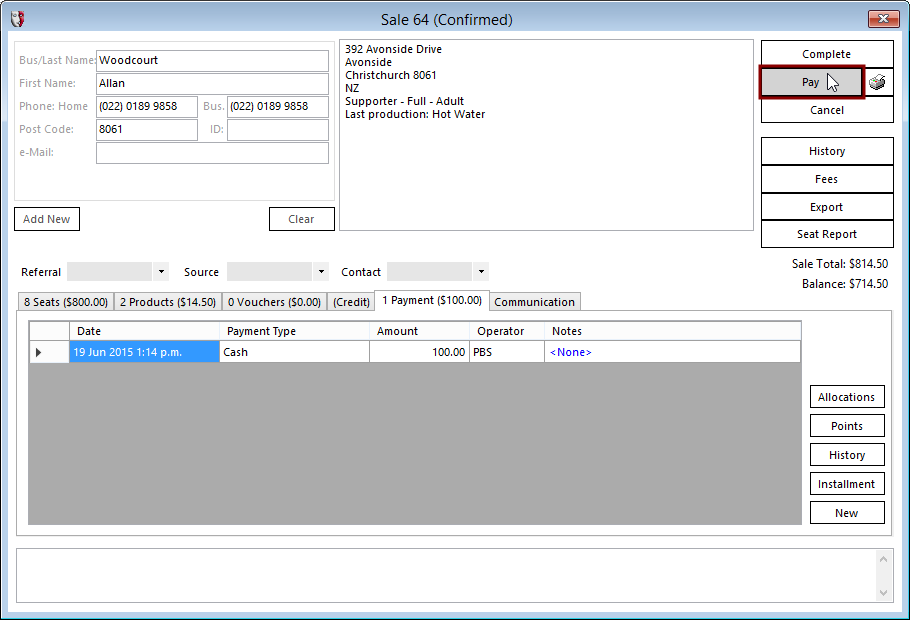Click the Pay button
910x620 pixels.
tap(811, 82)
